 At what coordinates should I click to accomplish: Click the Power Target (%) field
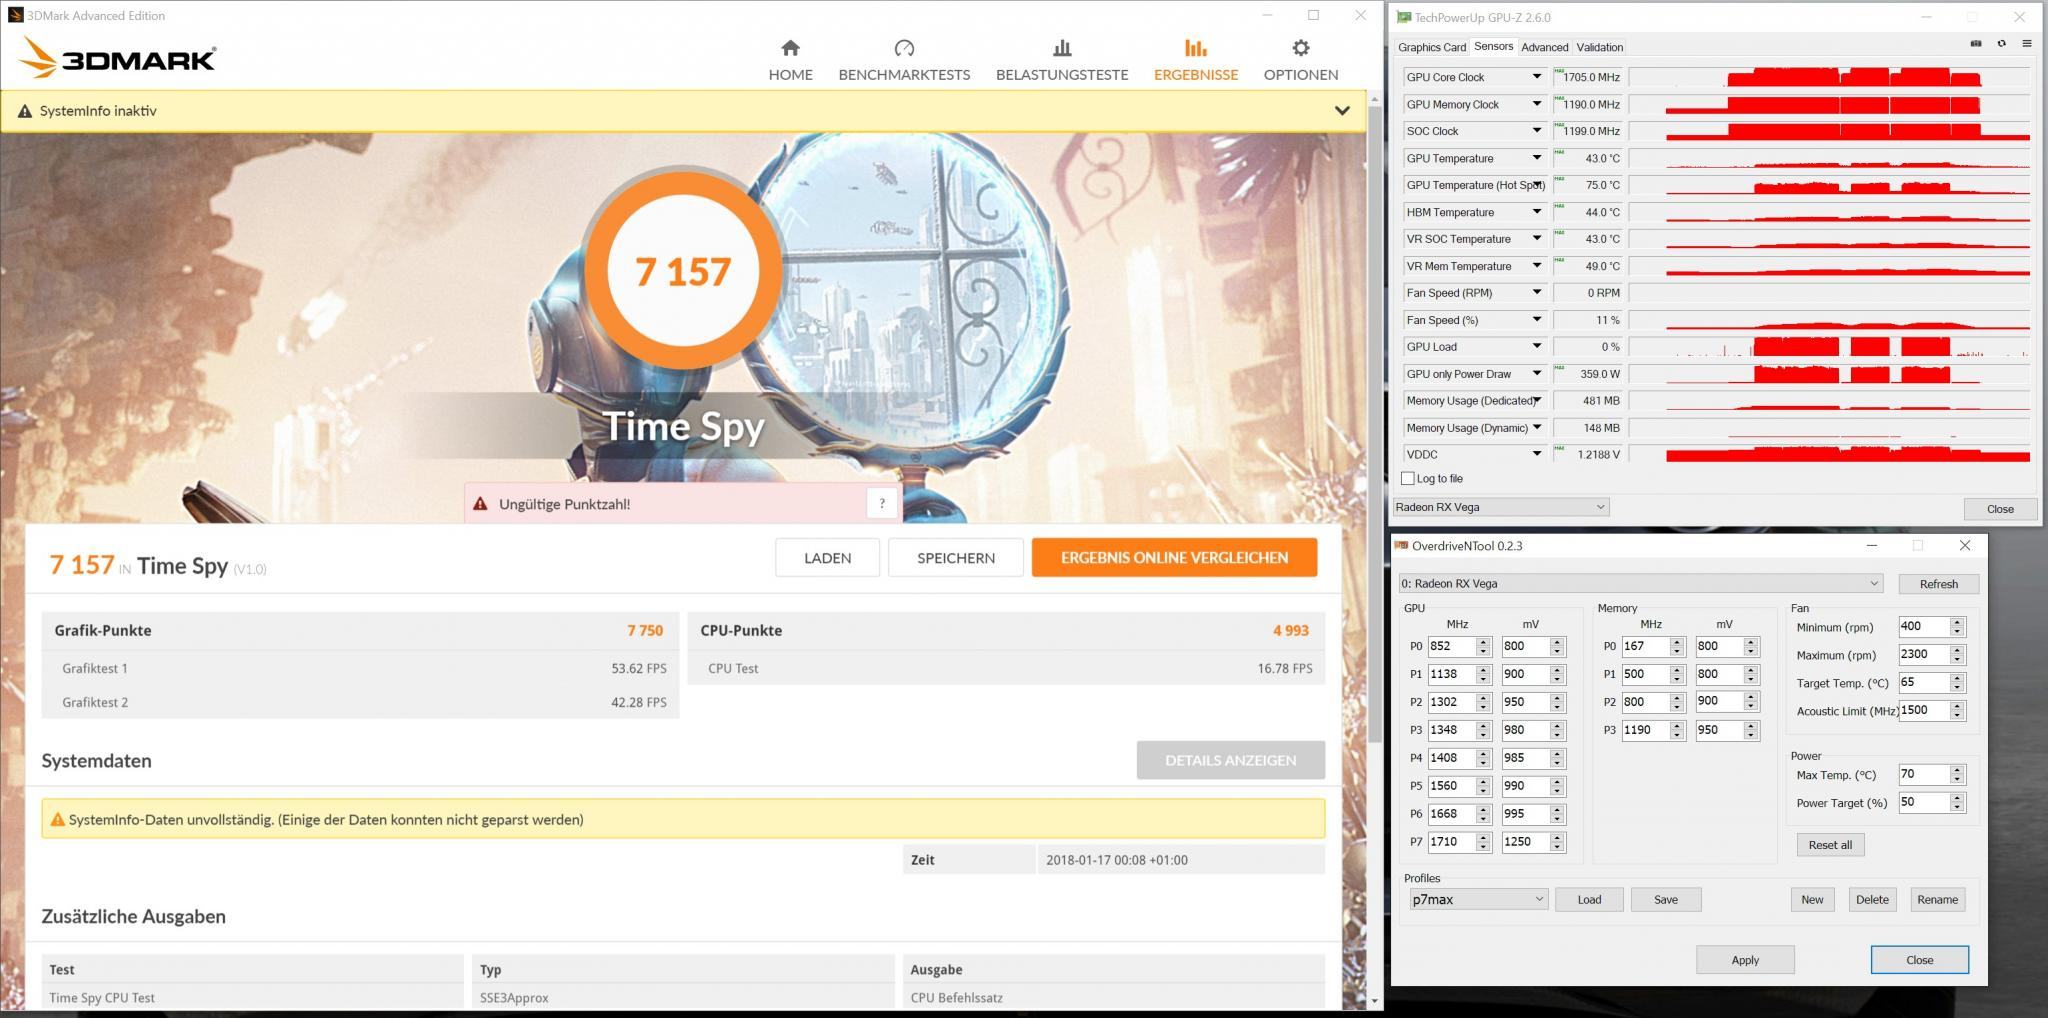[x=1924, y=802]
